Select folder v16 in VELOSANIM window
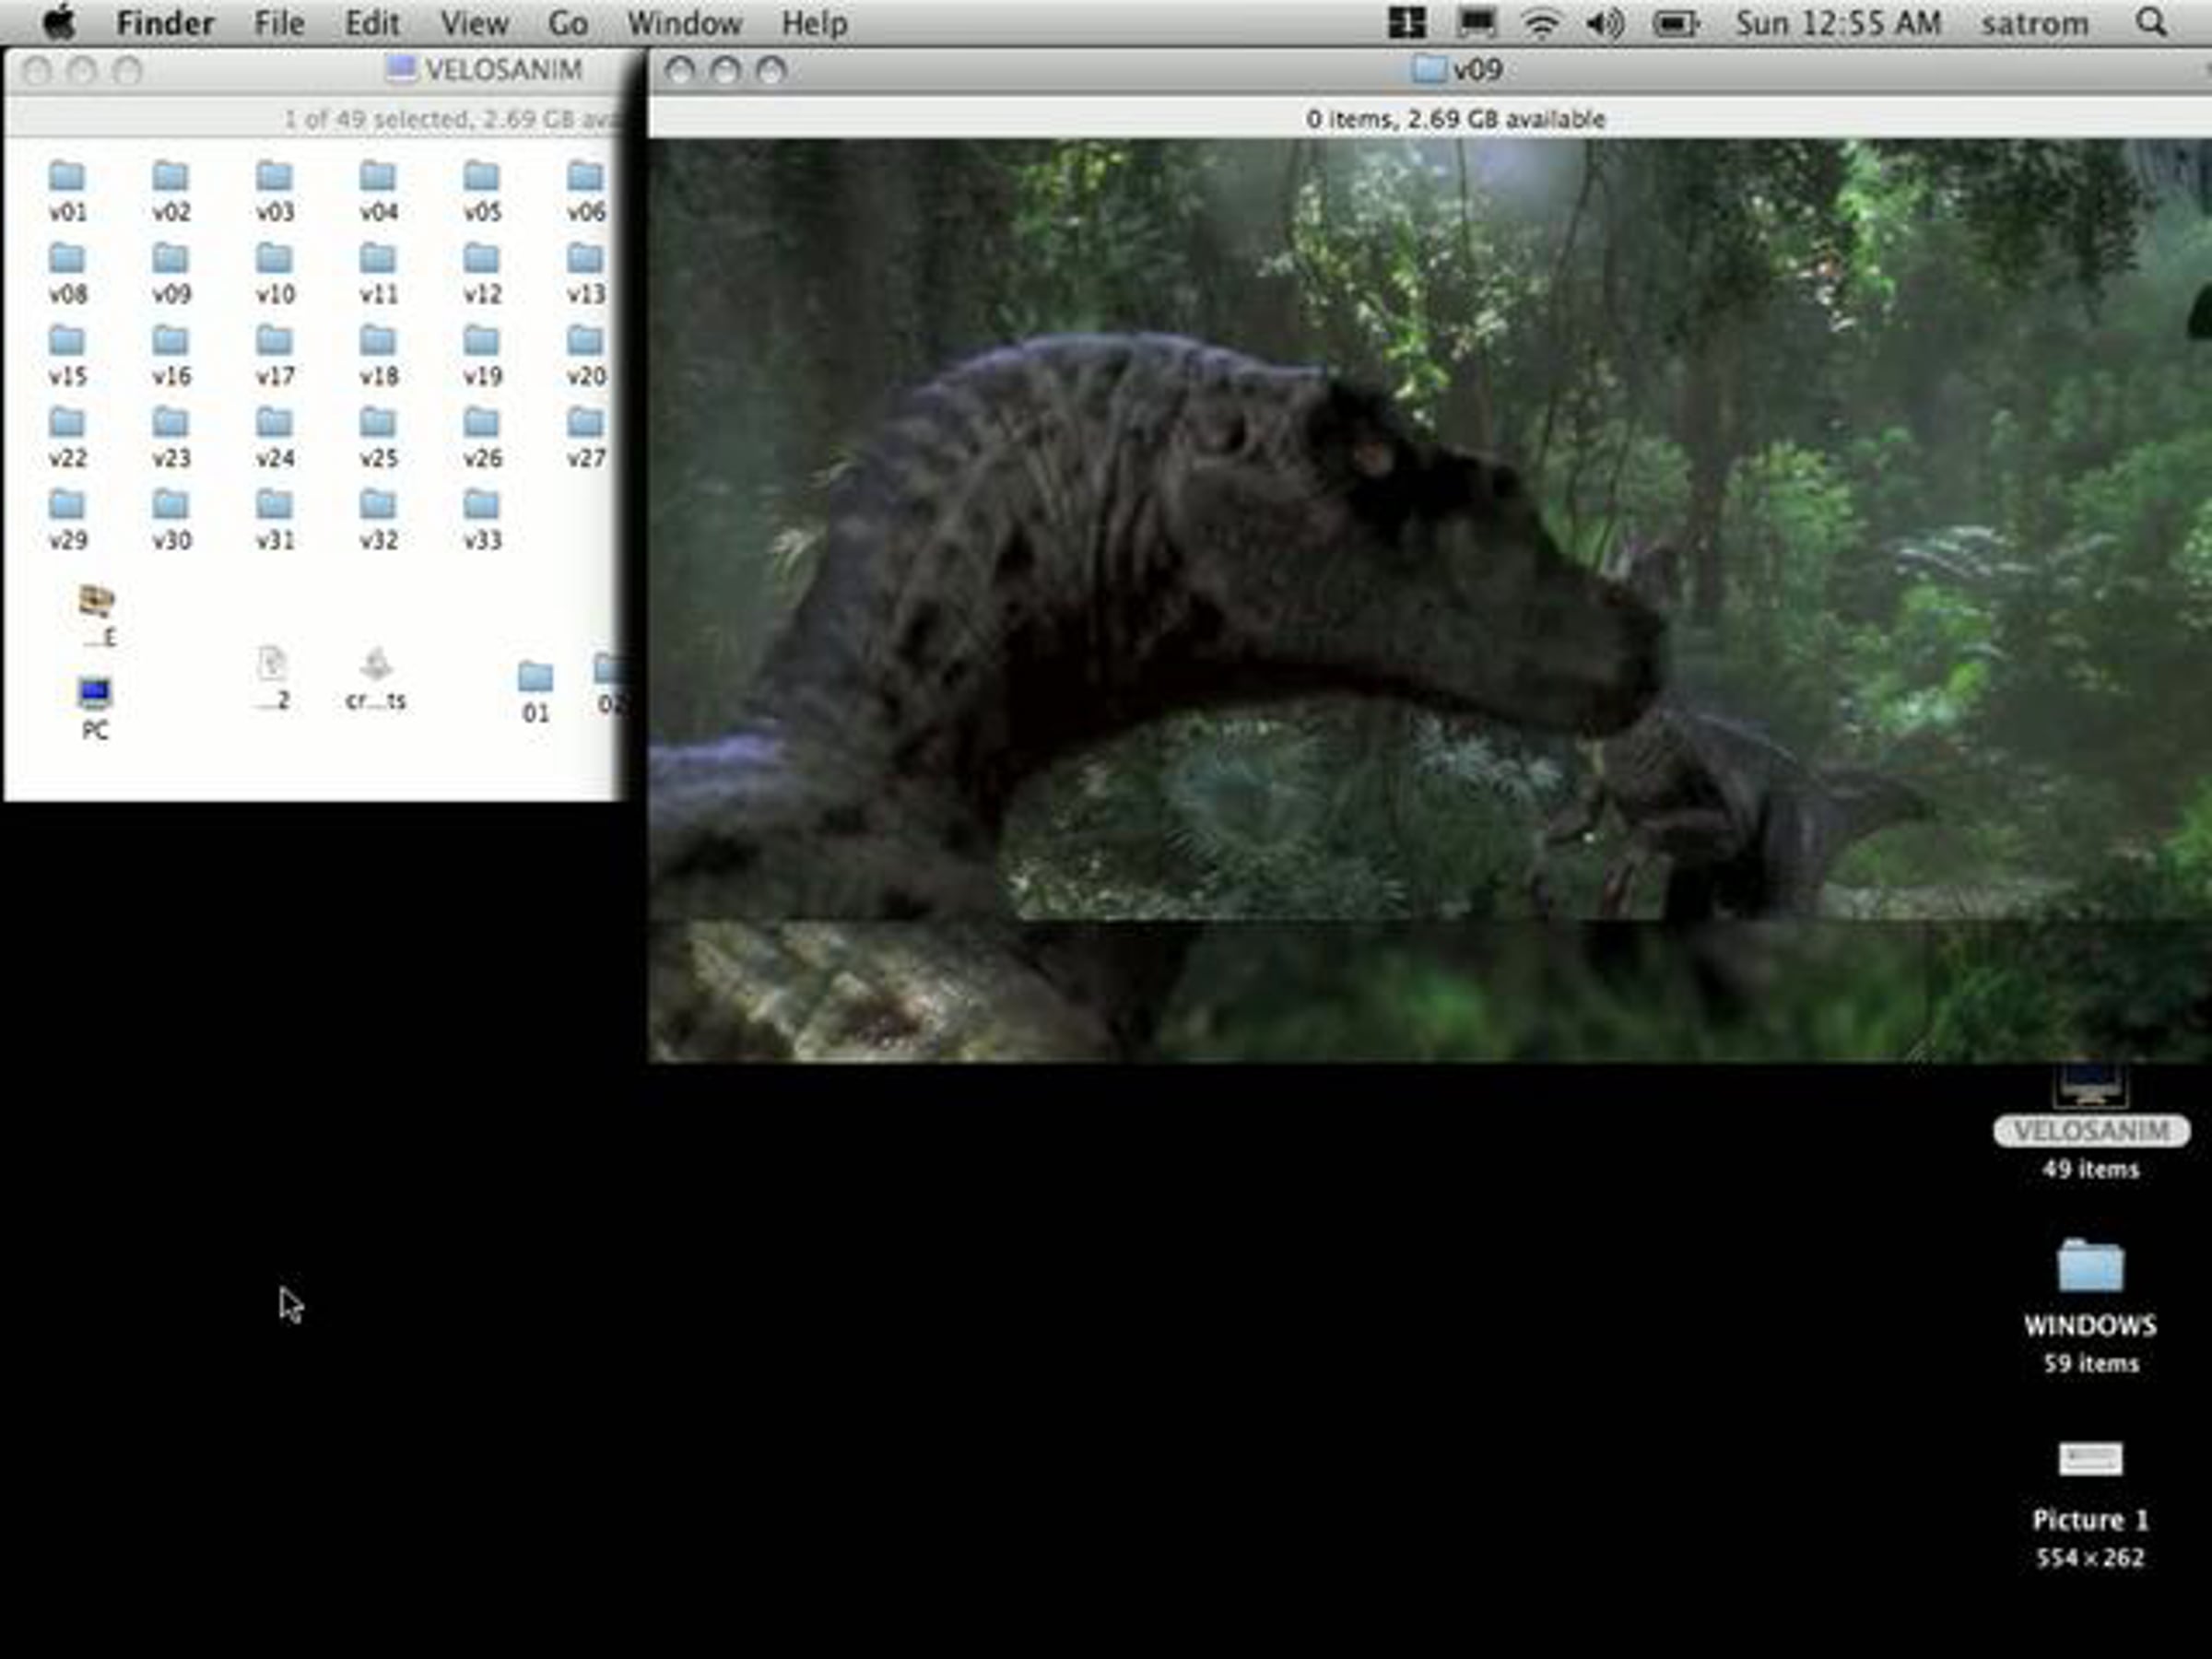The height and width of the screenshot is (1659, 2212). click(171, 354)
